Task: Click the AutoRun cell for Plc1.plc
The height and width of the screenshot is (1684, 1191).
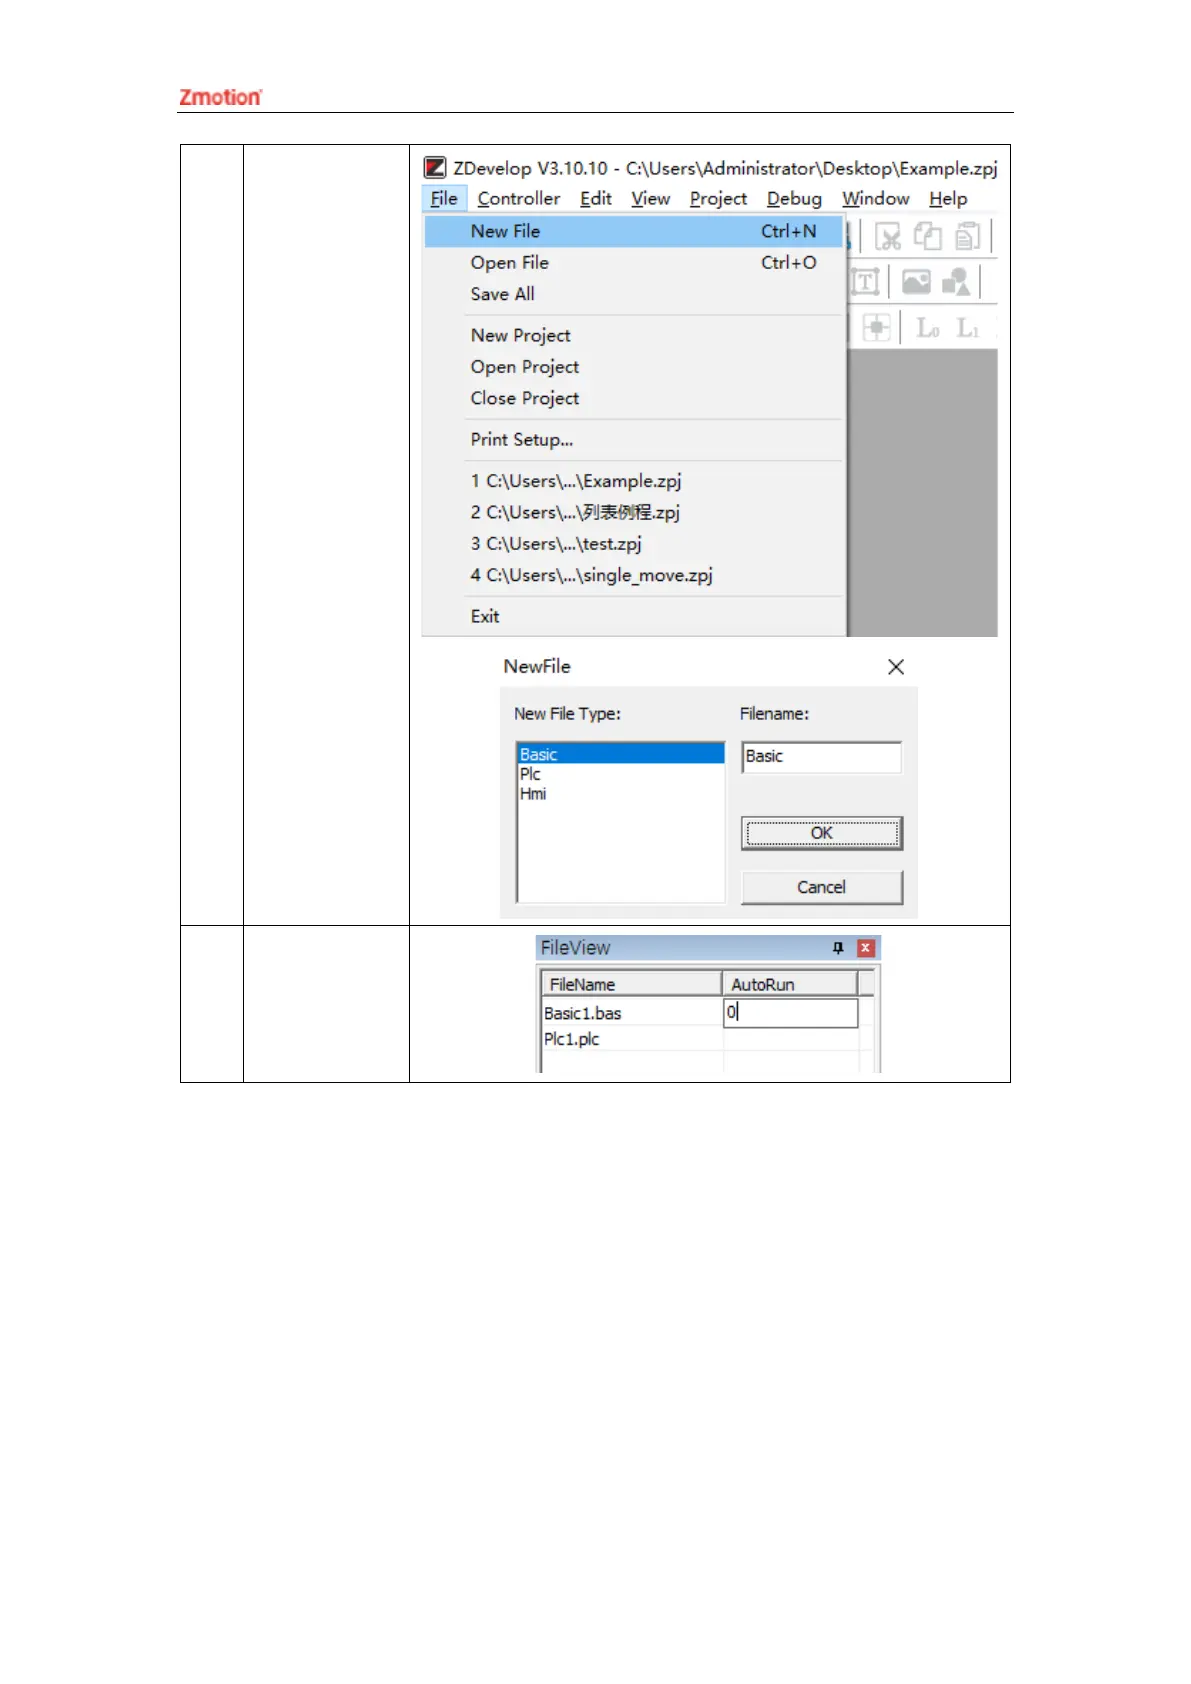Action: 790,1039
